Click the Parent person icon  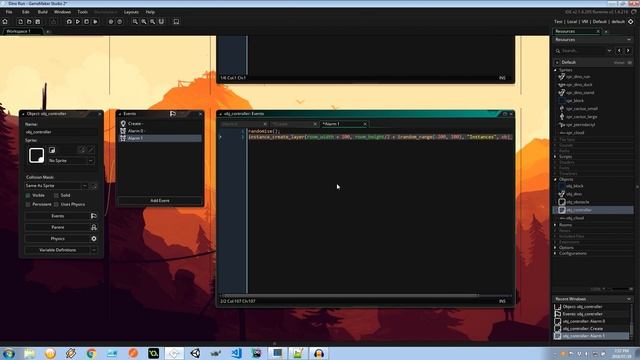pyautogui.click(x=94, y=227)
